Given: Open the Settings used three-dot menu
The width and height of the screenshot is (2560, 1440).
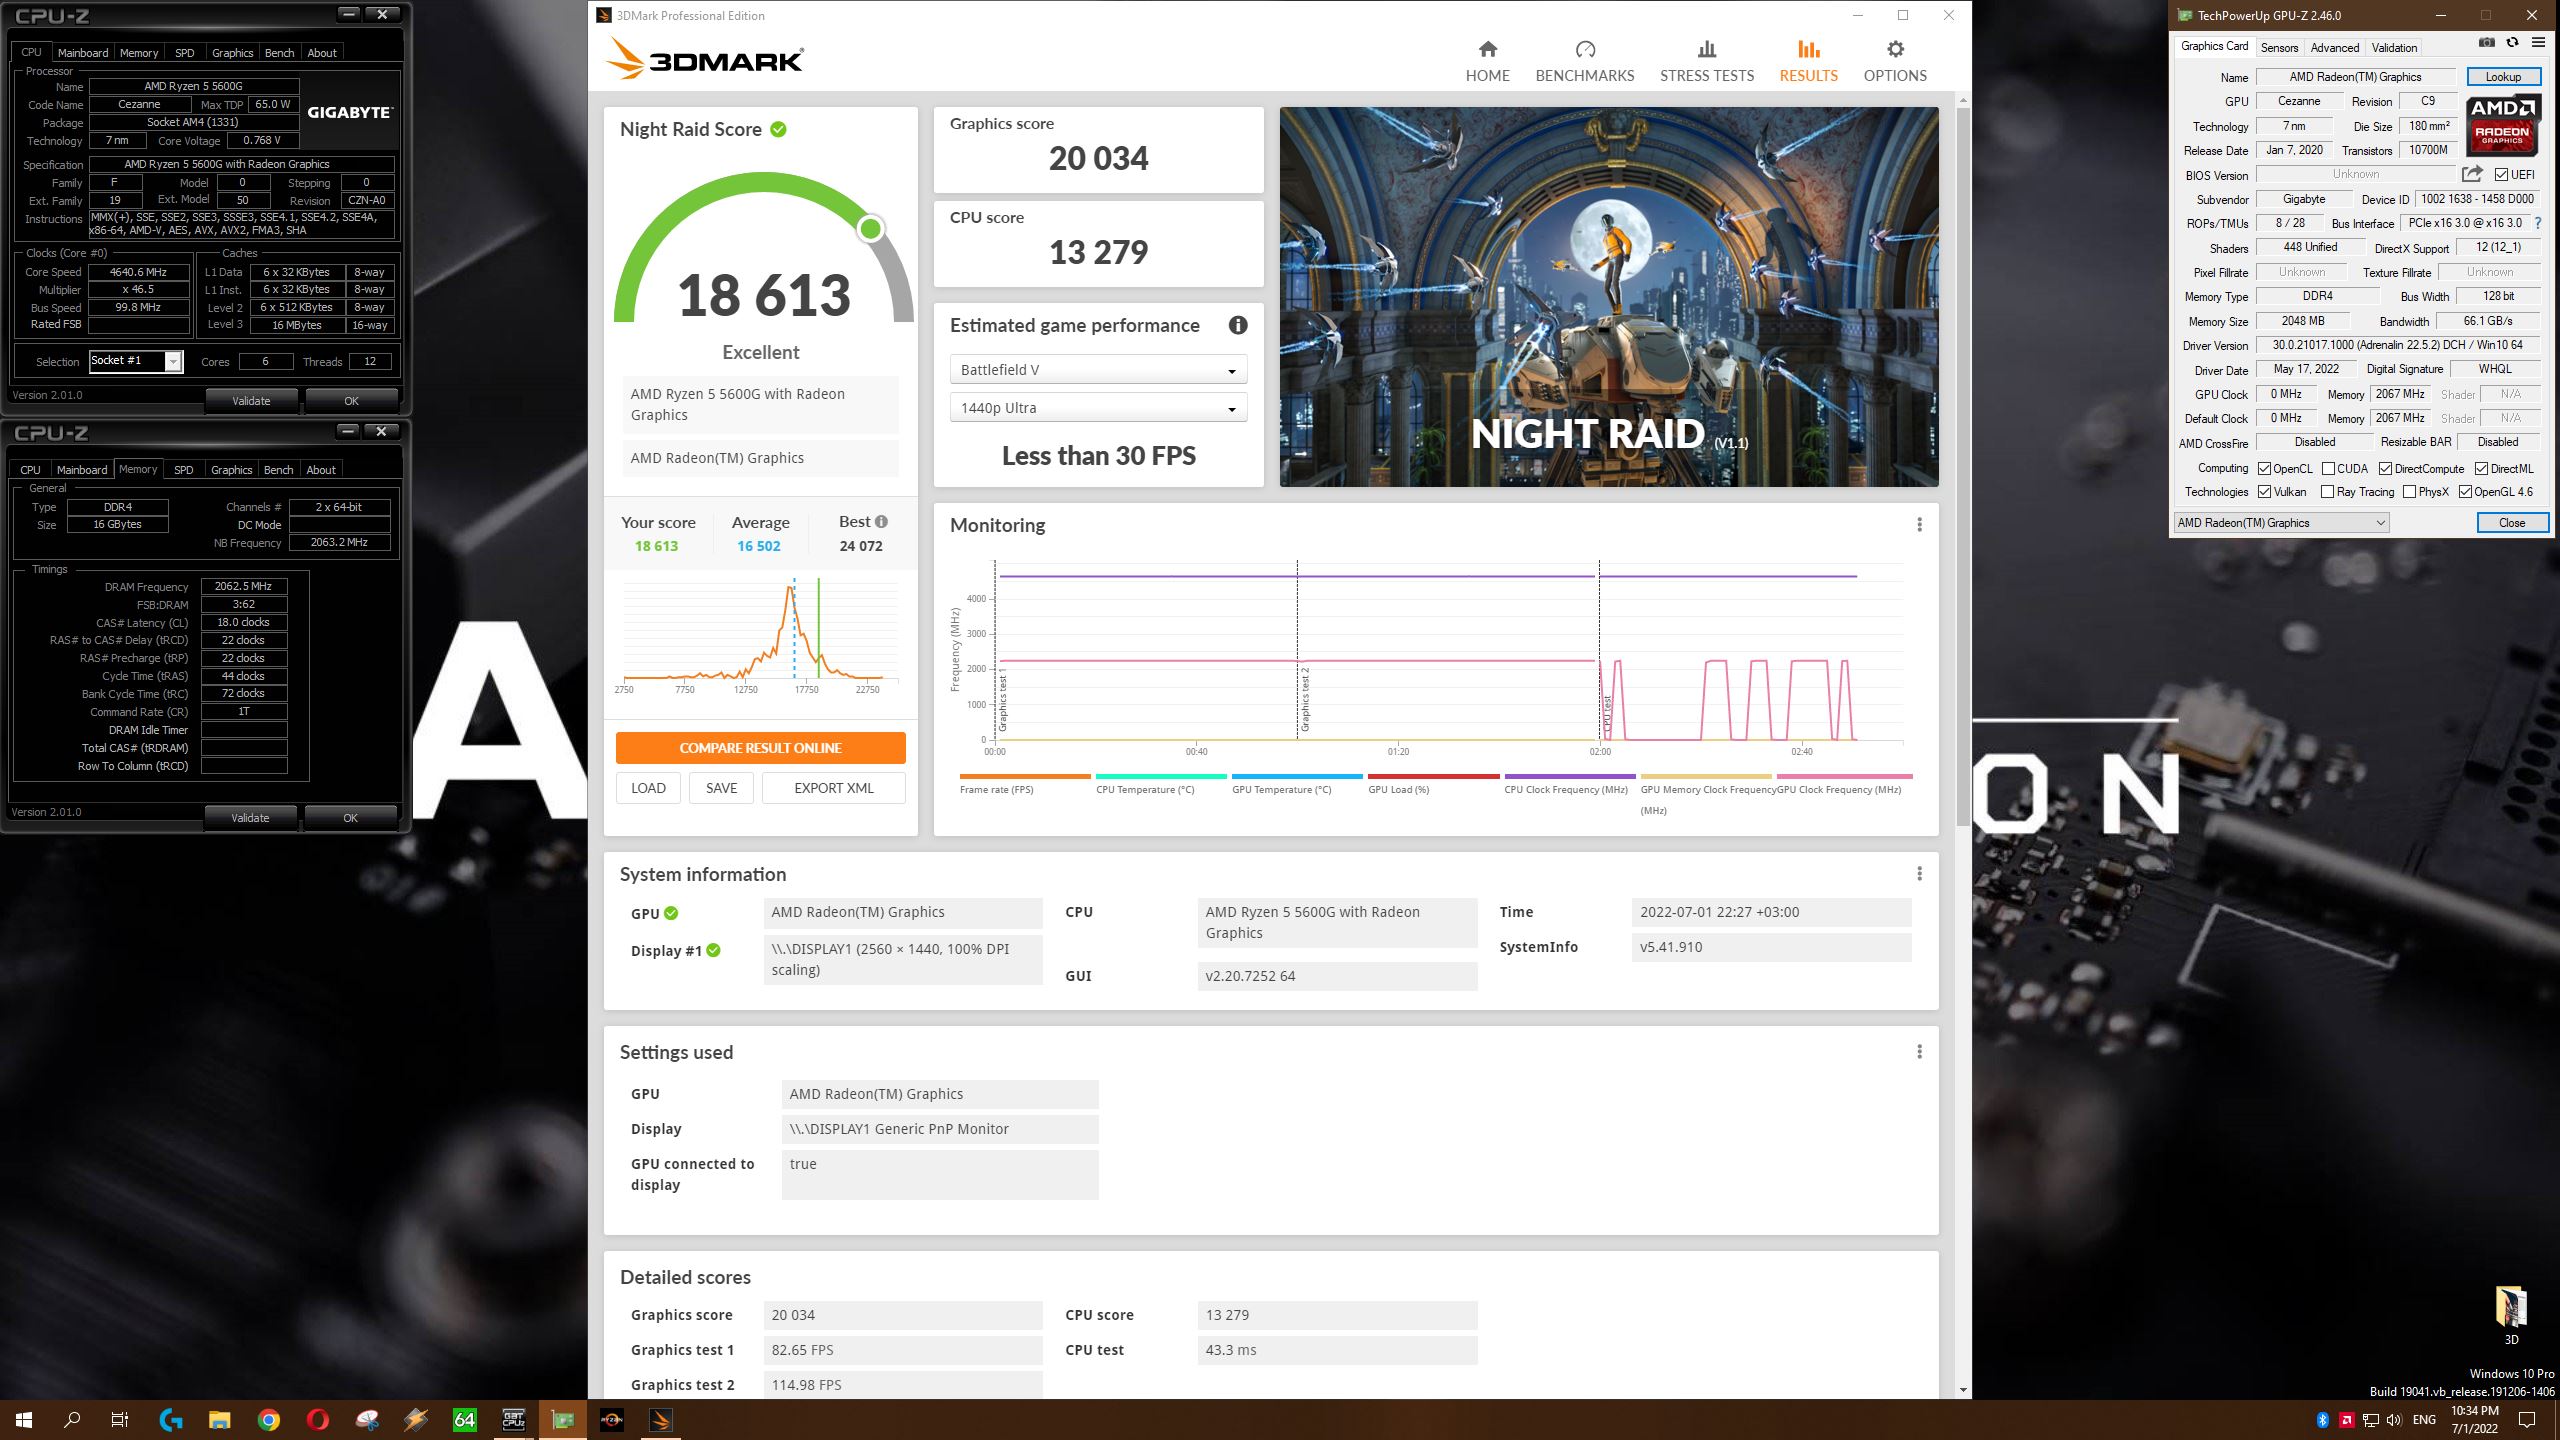Looking at the screenshot, I should click(1919, 1052).
